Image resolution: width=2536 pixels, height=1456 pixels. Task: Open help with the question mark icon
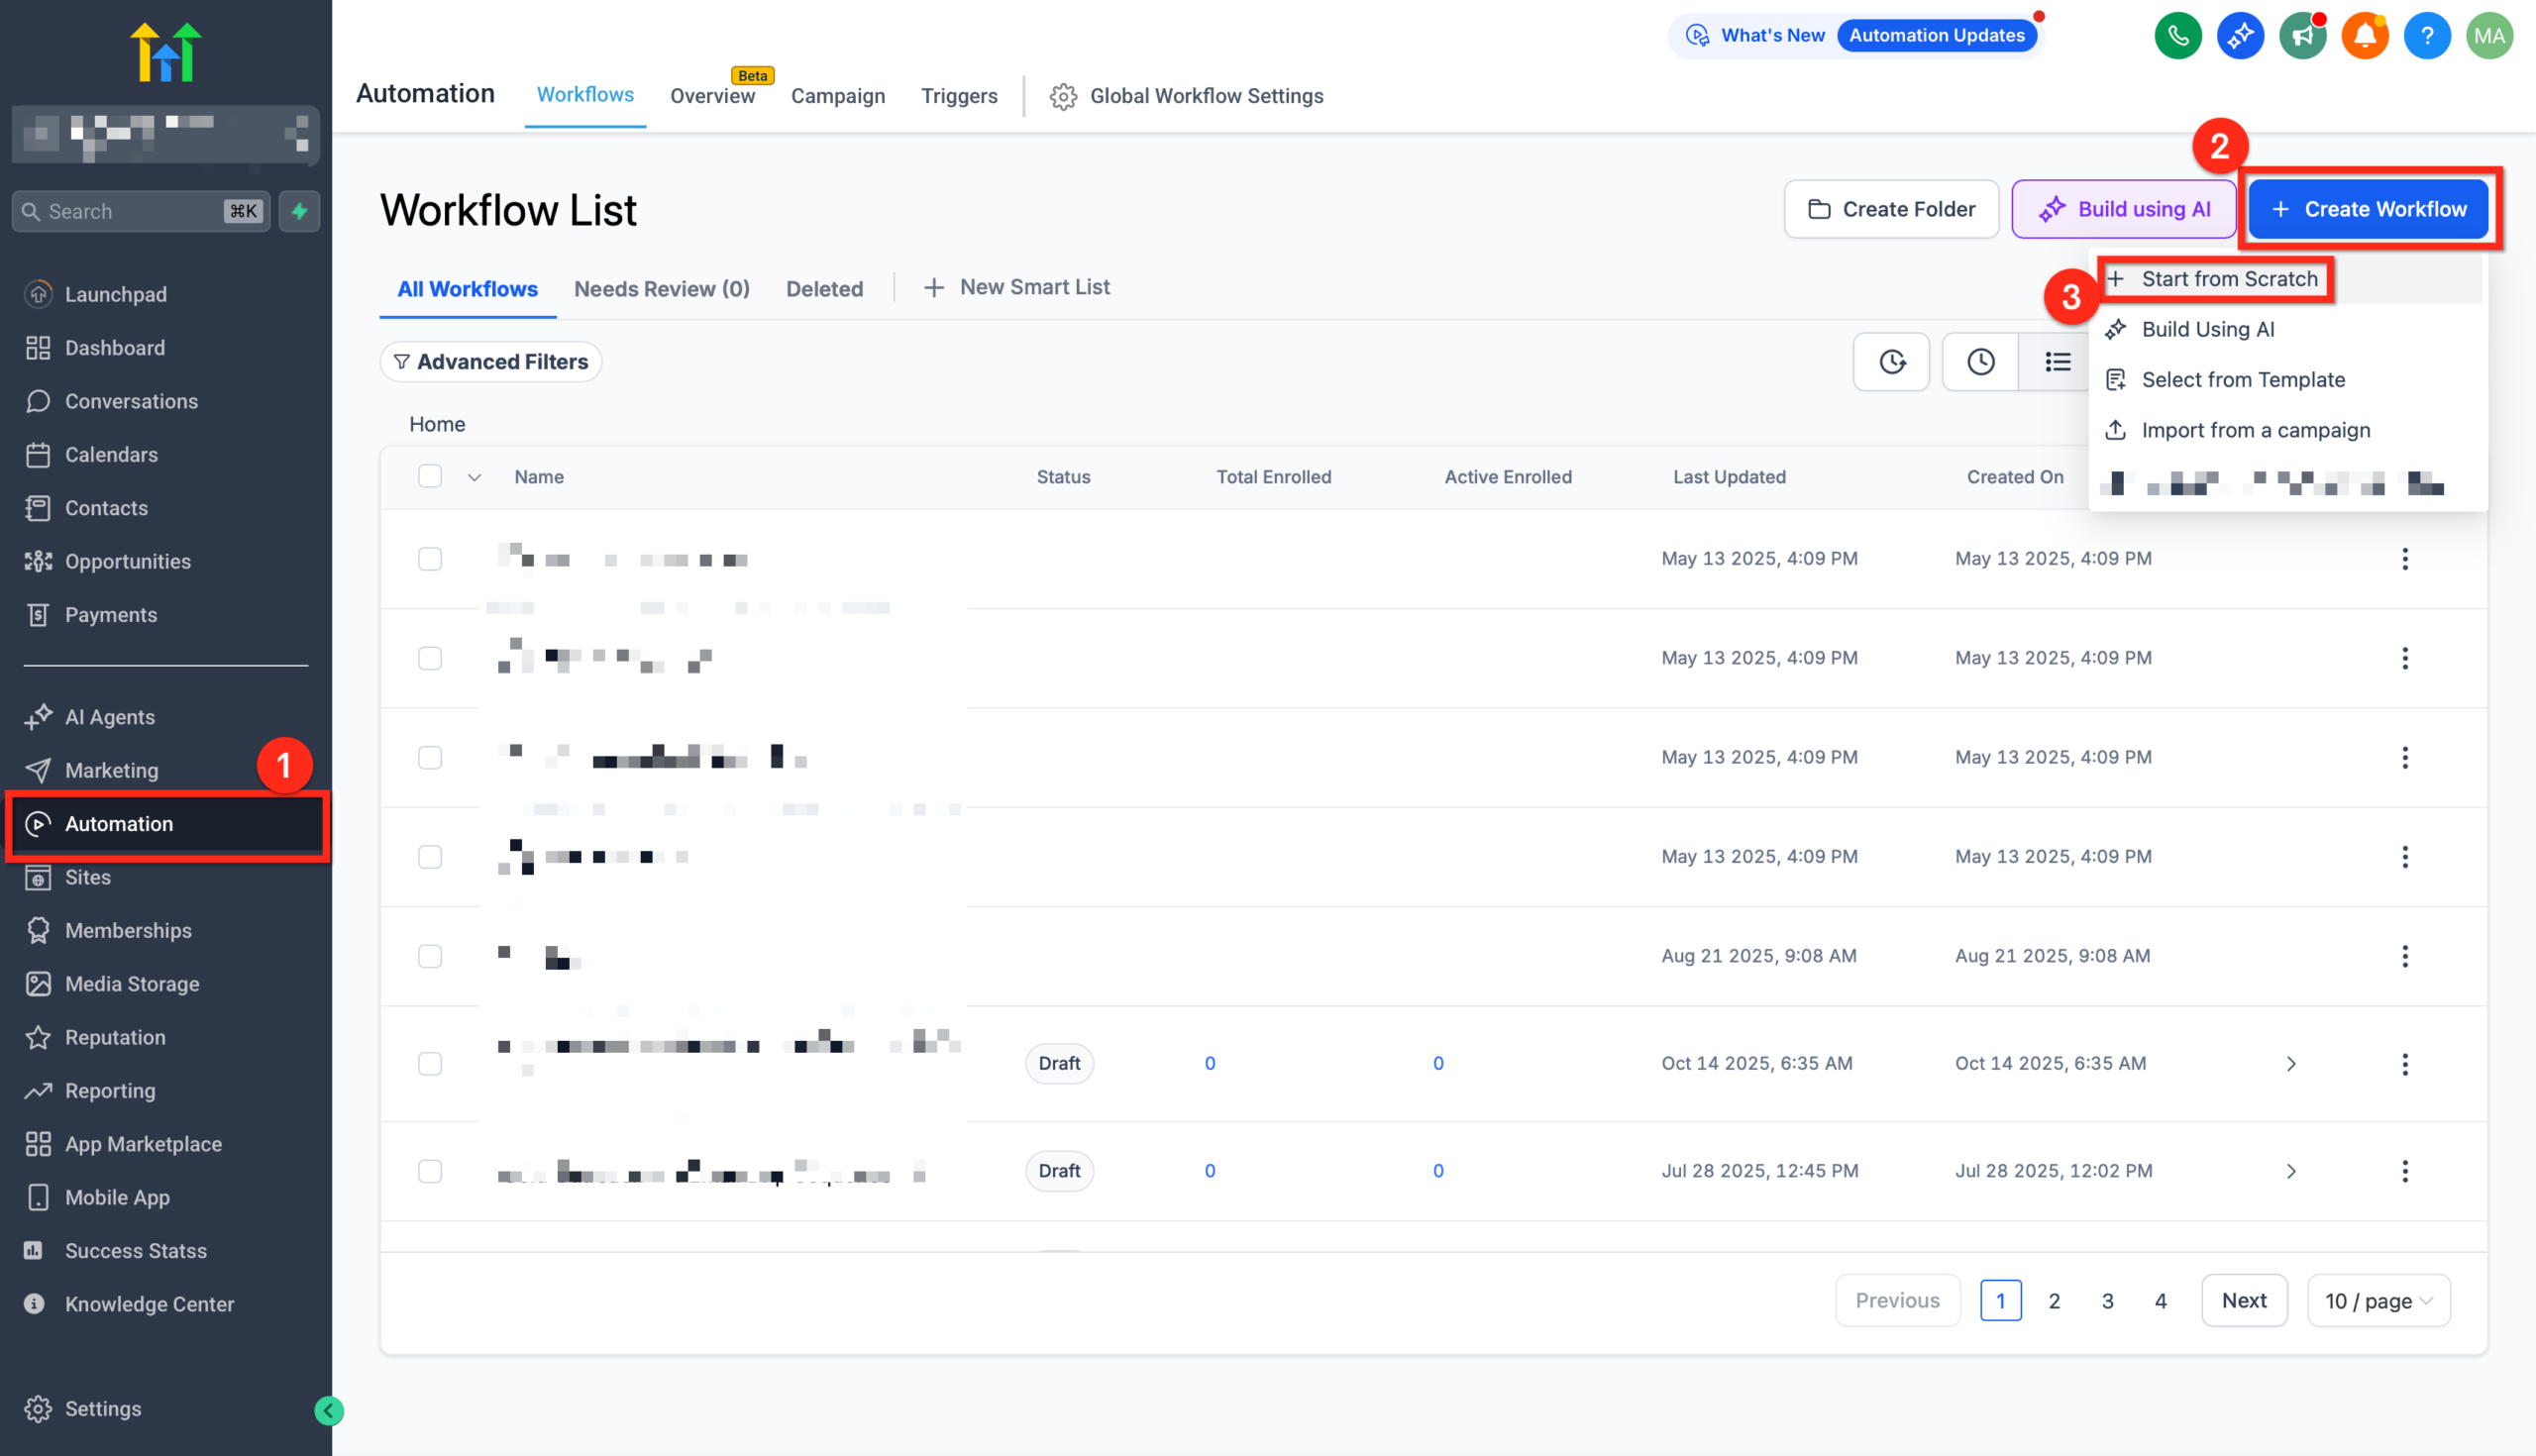click(2428, 35)
